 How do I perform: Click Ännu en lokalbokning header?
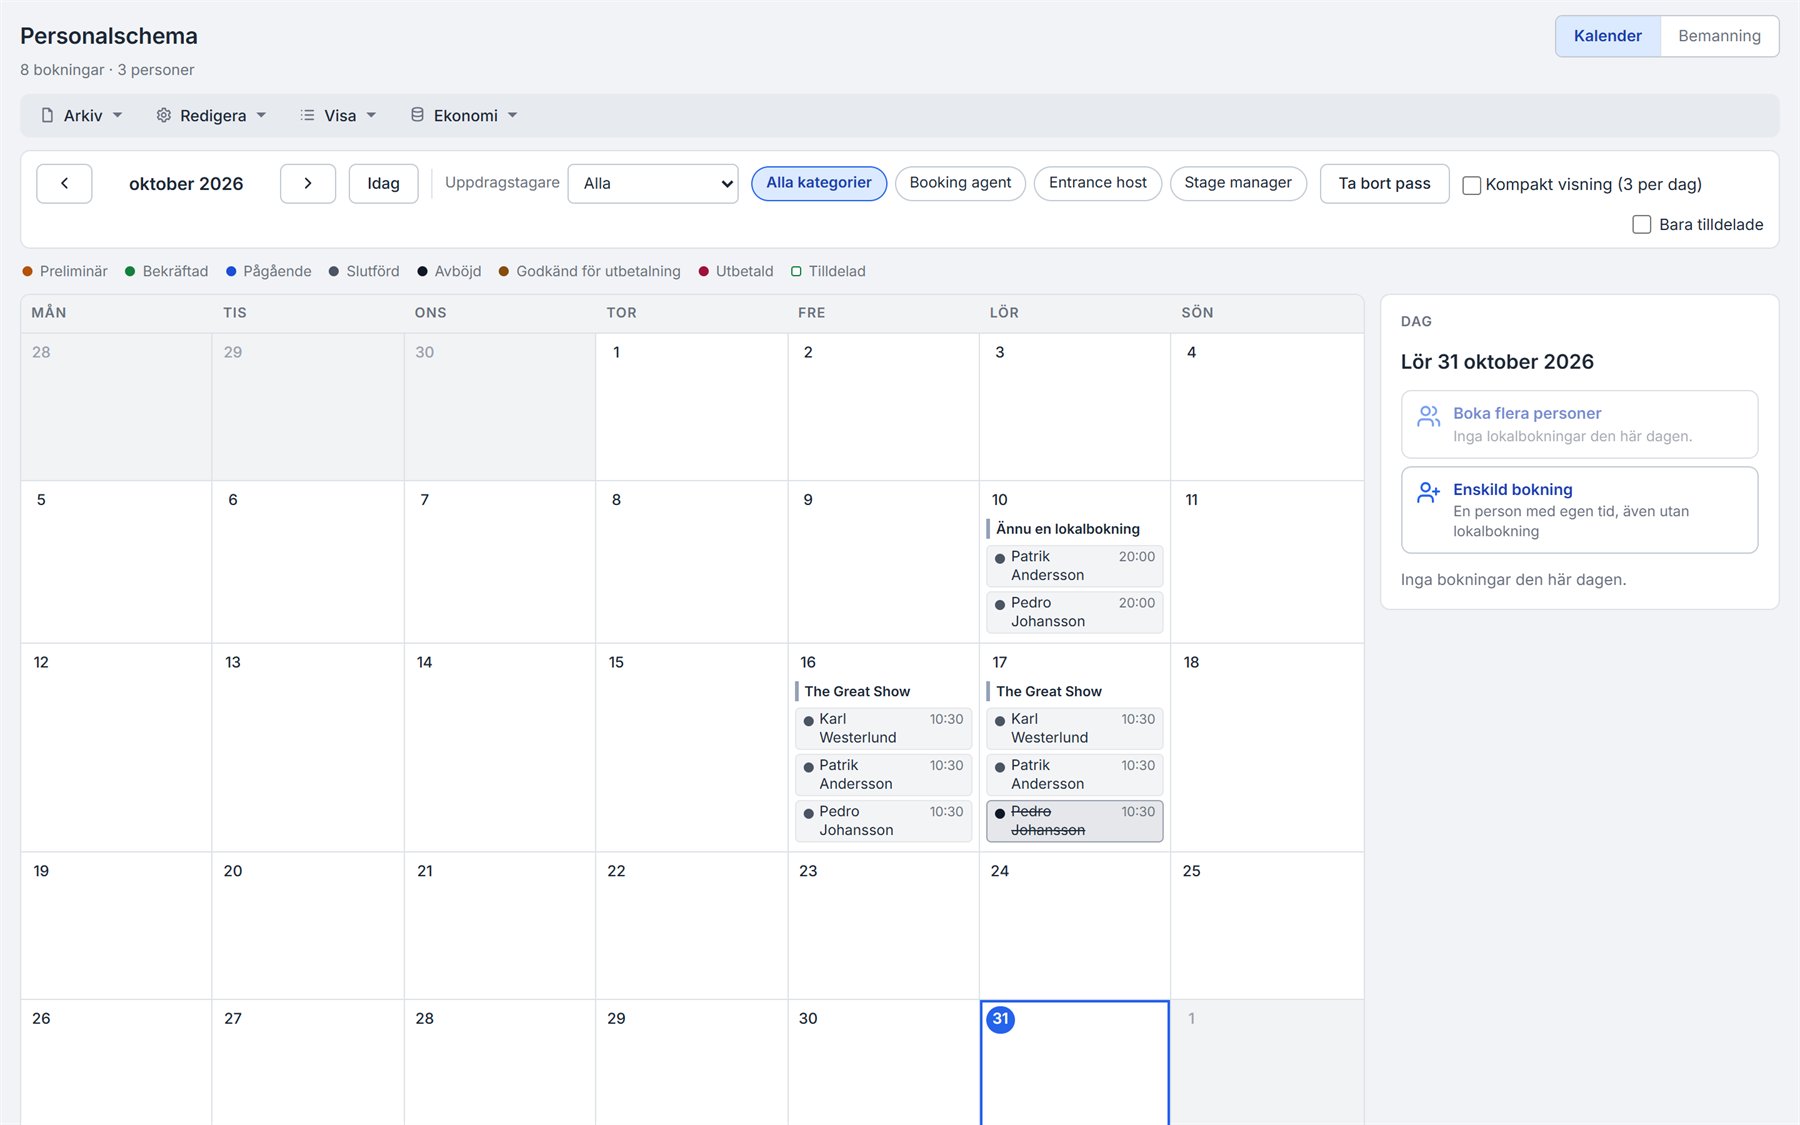click(x=1068, y=529)
